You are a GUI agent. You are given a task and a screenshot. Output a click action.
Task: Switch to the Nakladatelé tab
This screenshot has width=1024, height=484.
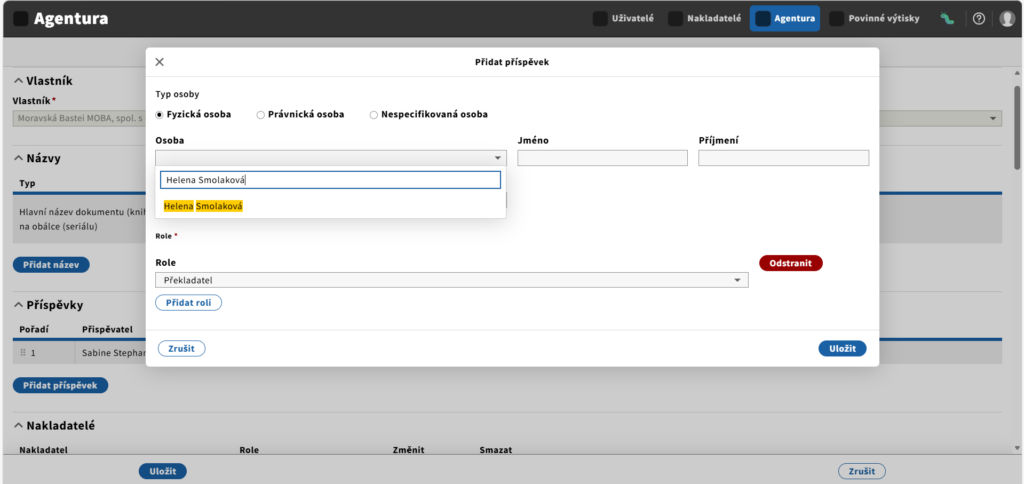click(705, 19)
